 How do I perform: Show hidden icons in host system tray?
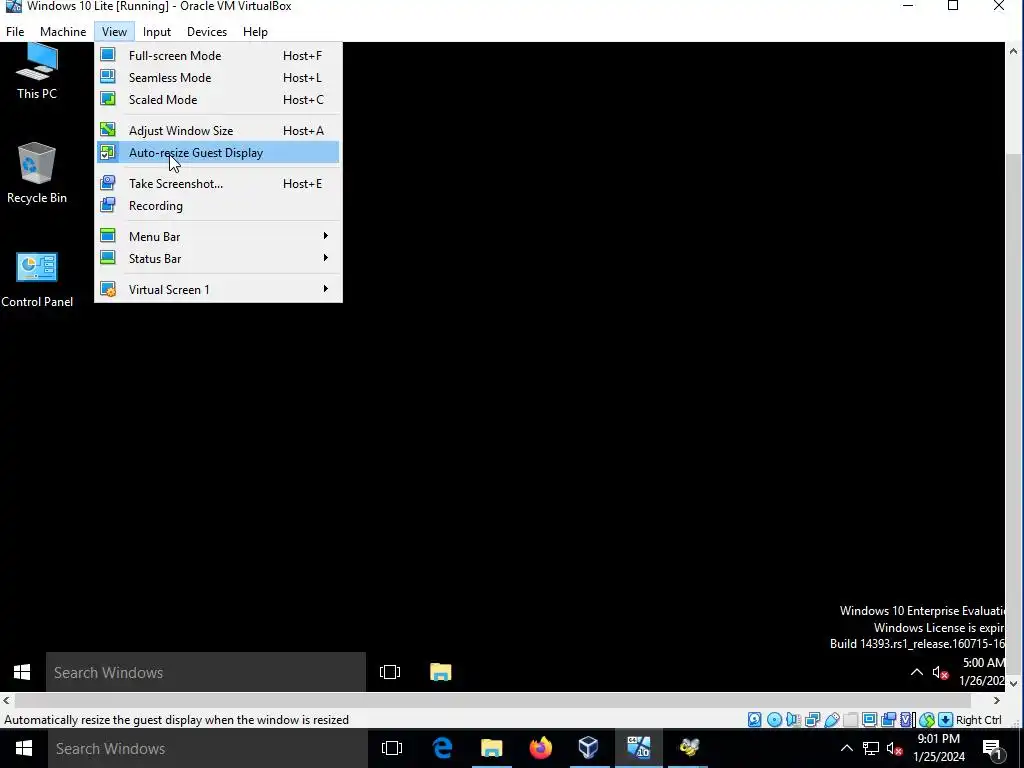846,748
